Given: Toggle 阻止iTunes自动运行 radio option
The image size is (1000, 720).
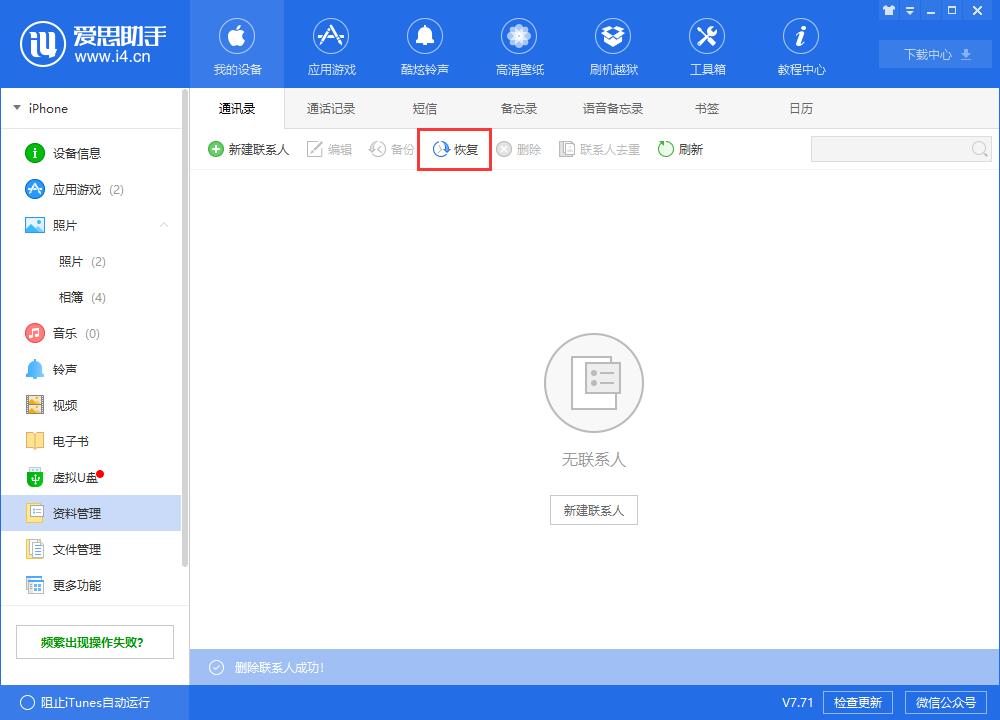Looking at the screenshot, I should point(28,702).
